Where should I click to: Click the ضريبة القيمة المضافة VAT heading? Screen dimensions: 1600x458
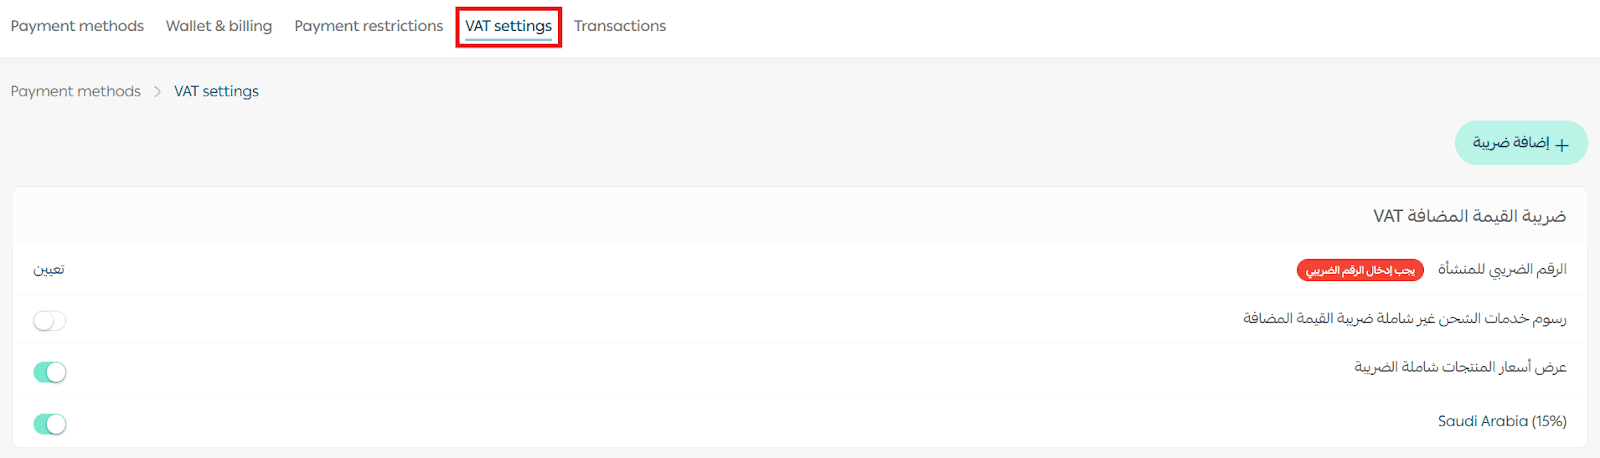click(x=1469, y=216)
